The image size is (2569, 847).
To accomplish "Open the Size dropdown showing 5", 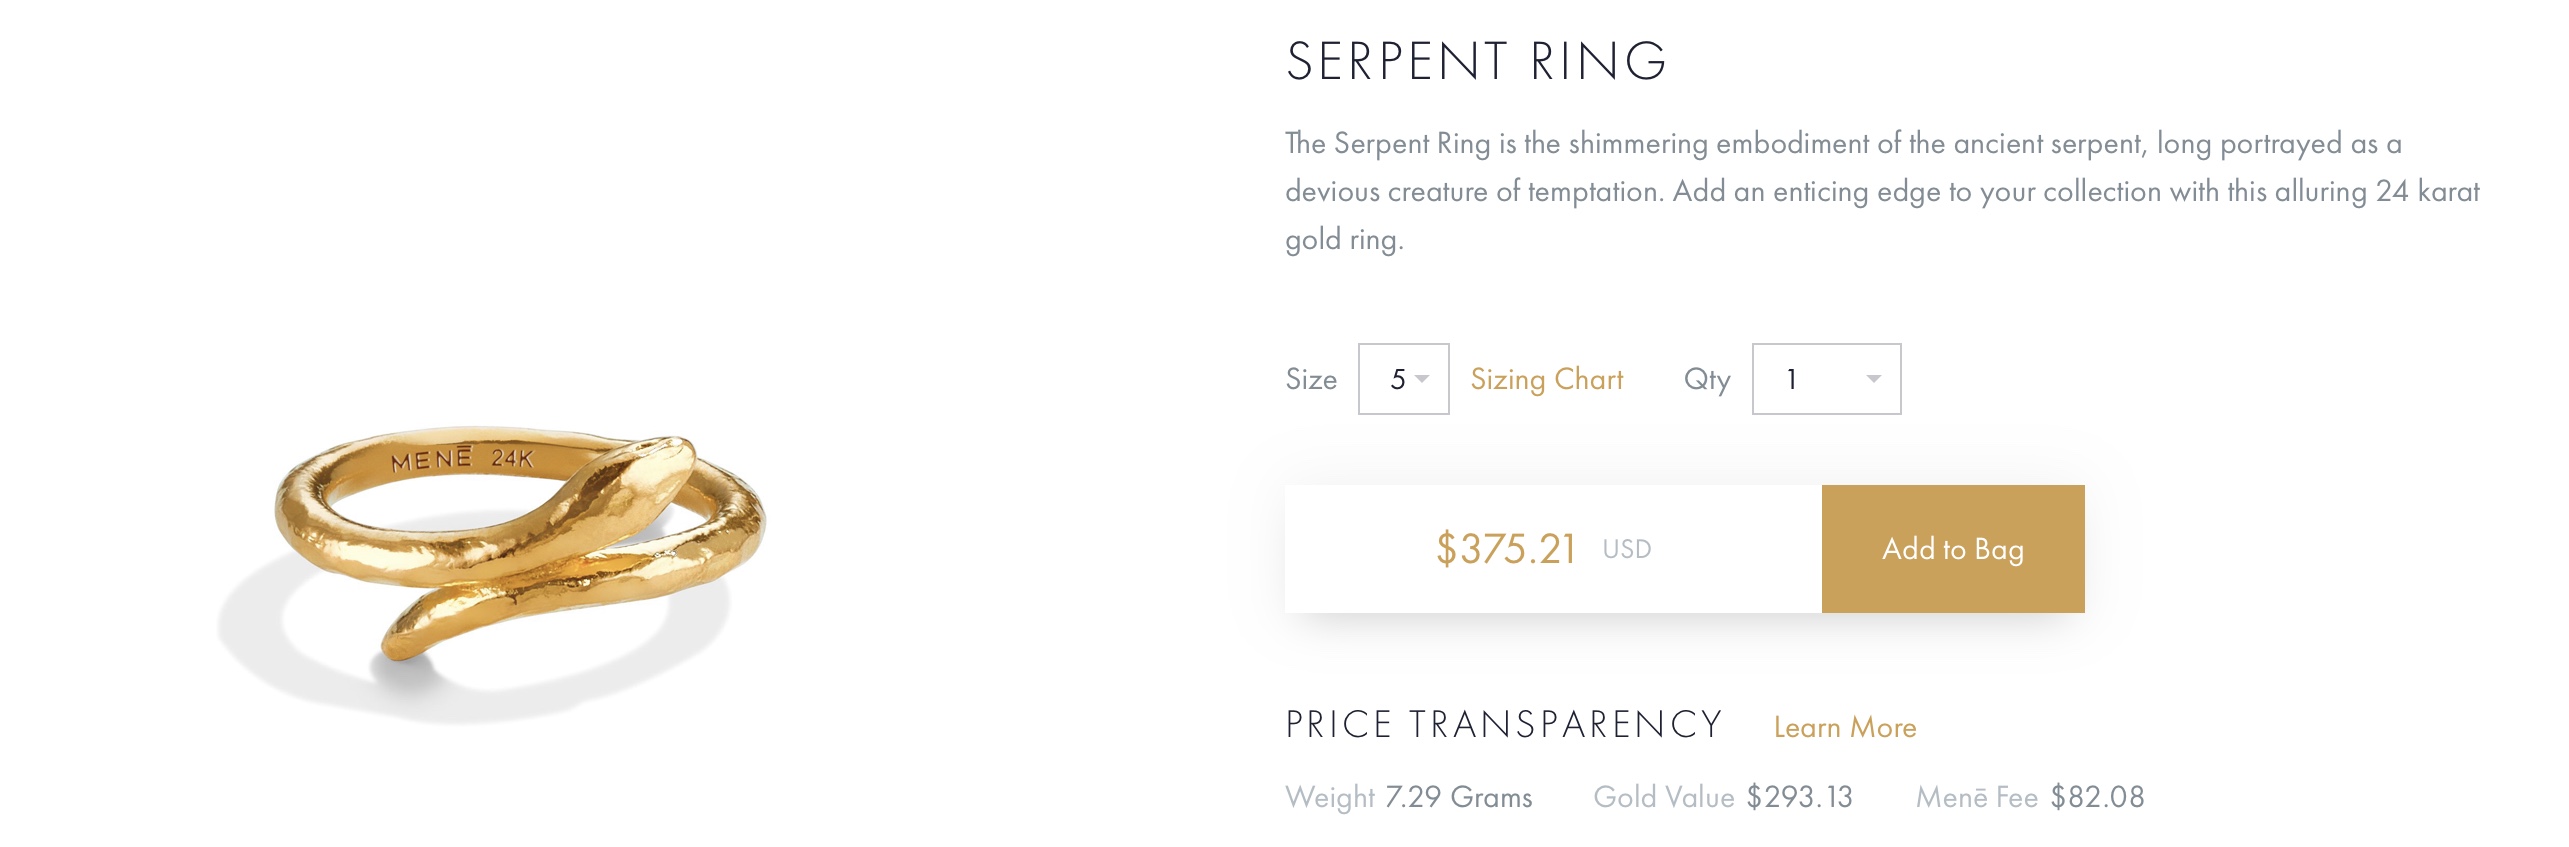I will coord(1402,379).
